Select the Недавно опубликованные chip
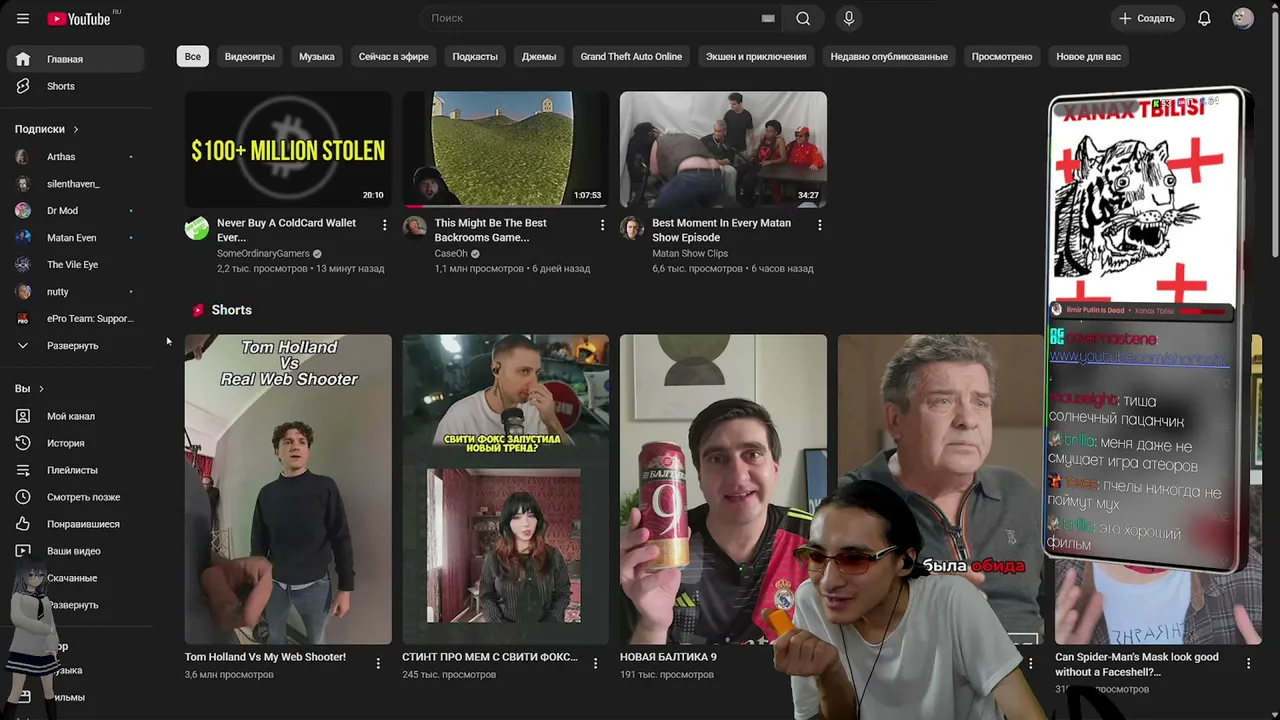Viewport: 1280px width, 720px height. tap(889, 57)
